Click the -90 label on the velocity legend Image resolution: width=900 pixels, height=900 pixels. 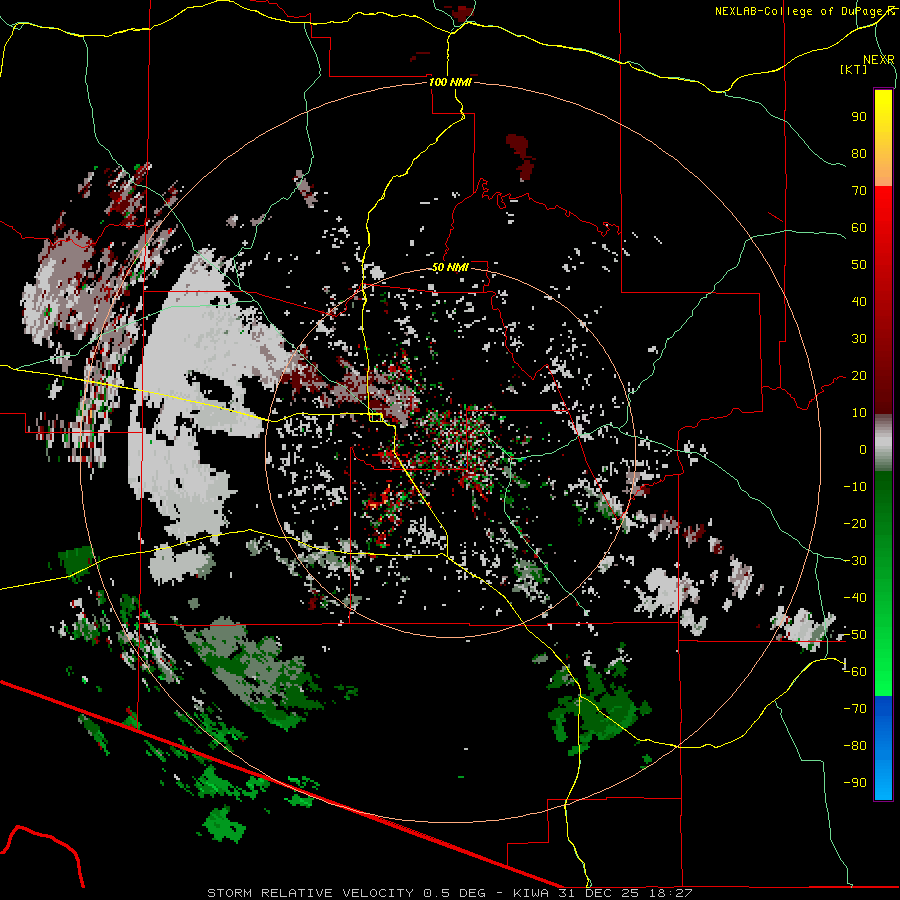(855, 783)
